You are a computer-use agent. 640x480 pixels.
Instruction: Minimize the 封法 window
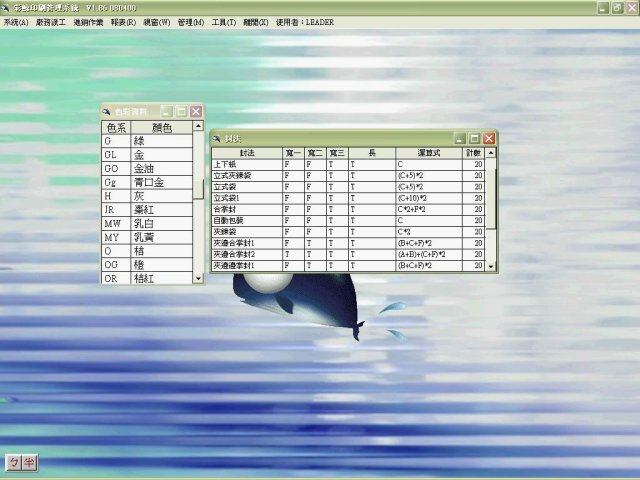(460, 138)
